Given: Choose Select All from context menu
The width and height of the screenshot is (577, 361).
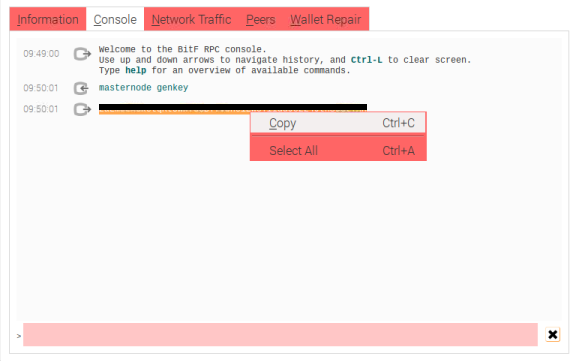Looking at the screenshot, I should [x=338, y=151].
